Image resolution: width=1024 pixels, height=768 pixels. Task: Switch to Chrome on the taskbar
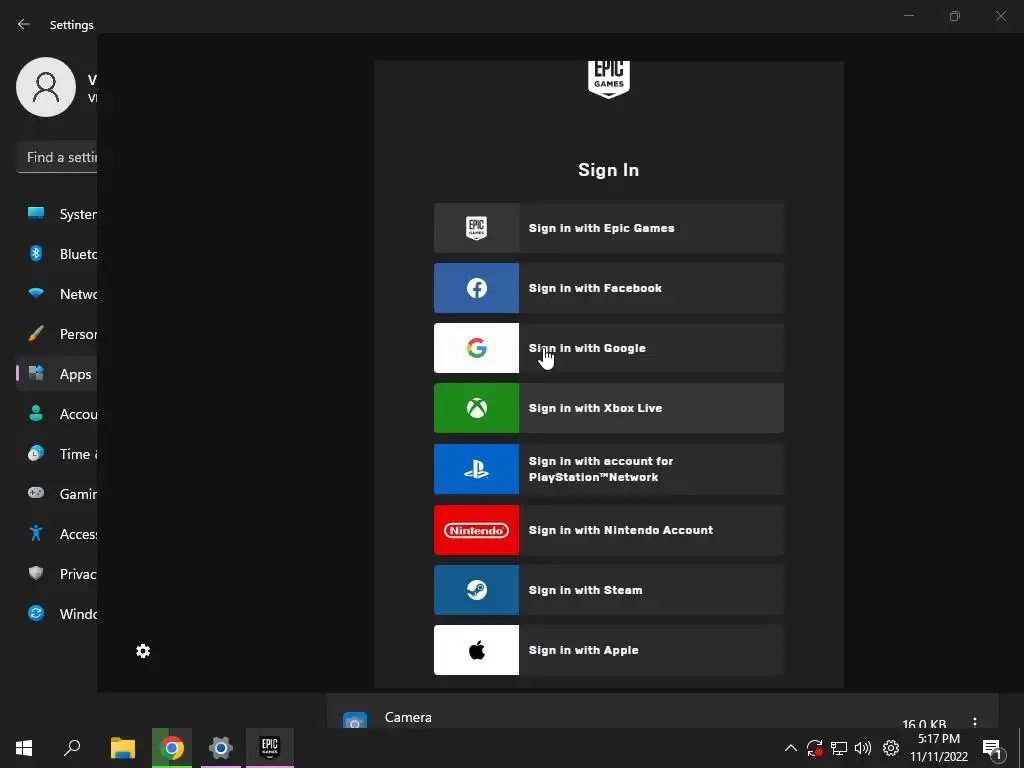(x=172, y=748)
